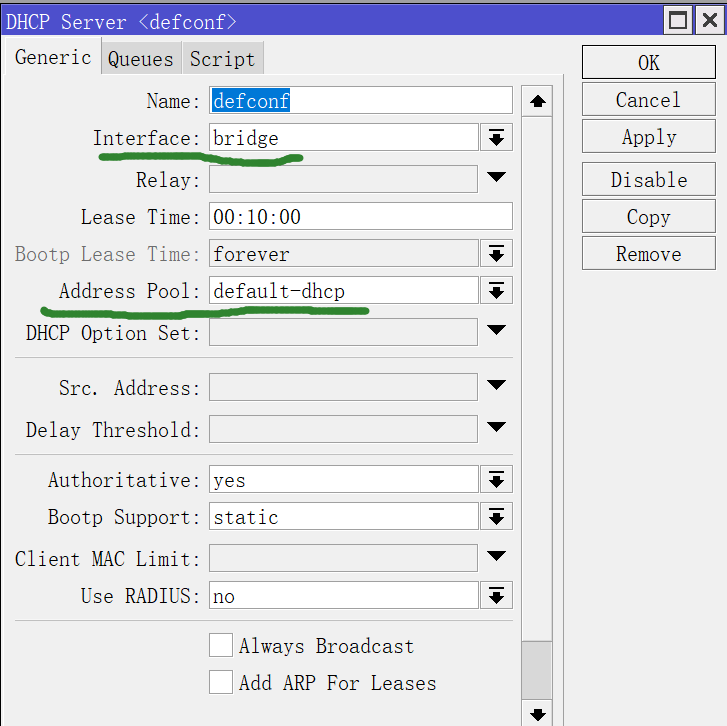Click the scrollbar up arrow
This screenshot has width=727, height=726.
point(537,102)
